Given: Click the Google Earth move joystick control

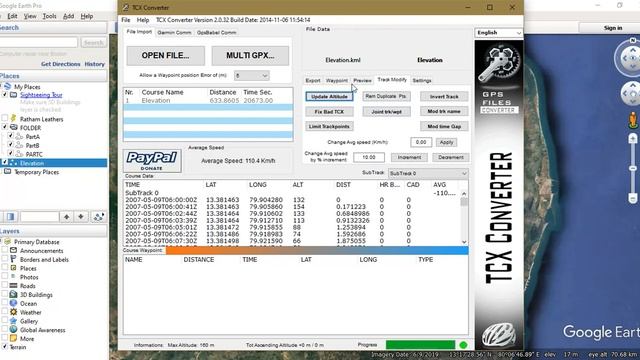Looking at the screenshot, I should pos(632,94).
